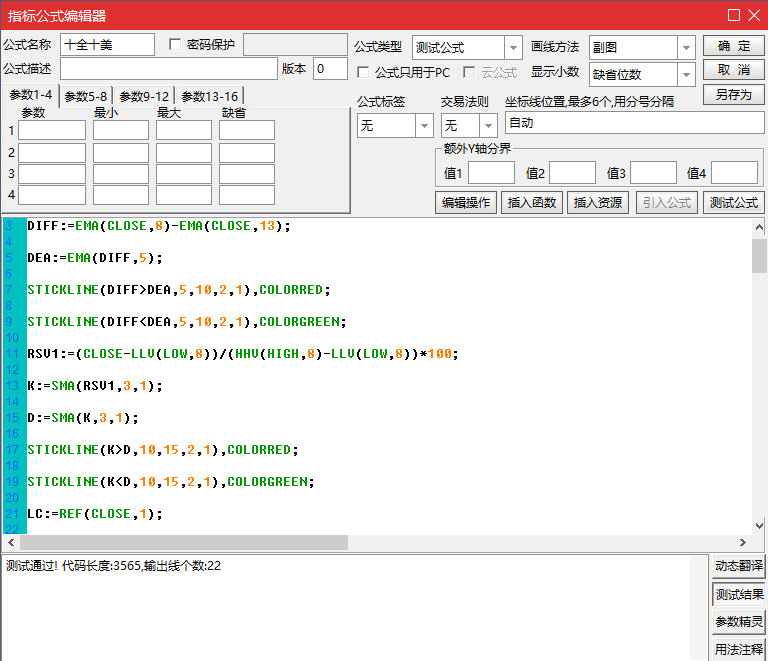
Task: Close the formula editor window
Action: coord(753,15)
